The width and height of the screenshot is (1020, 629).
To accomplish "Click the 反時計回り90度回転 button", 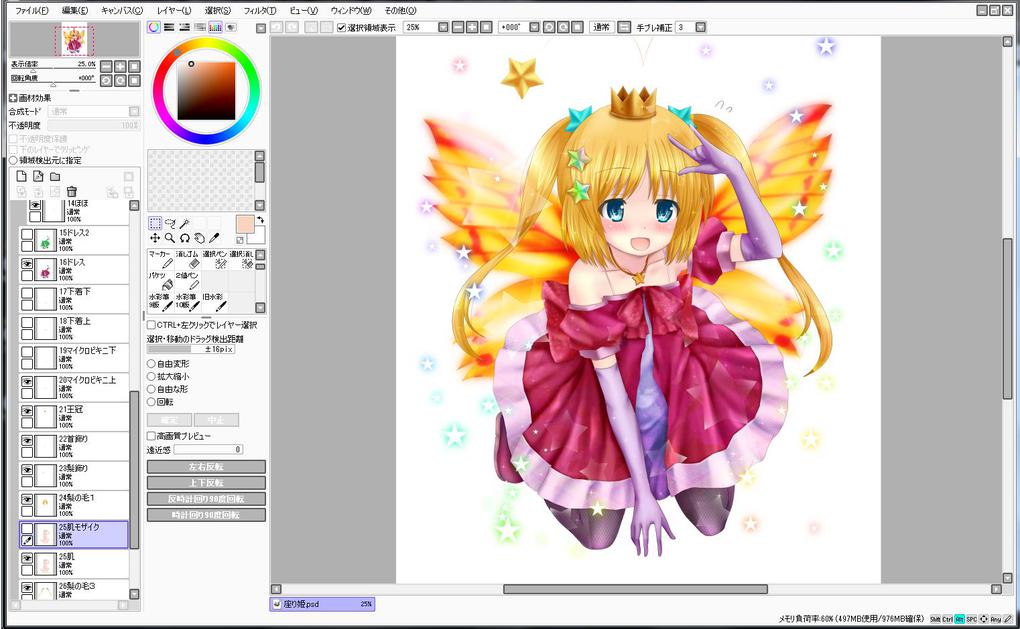I will point(206,499).
